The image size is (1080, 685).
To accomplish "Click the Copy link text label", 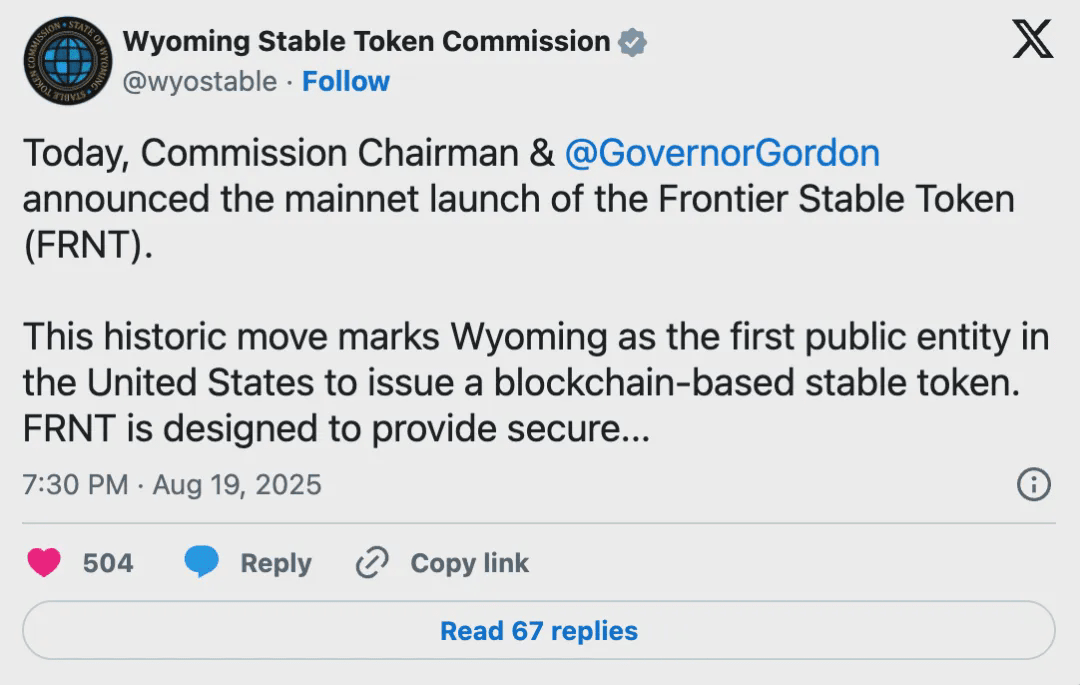I will click(469, 563).
